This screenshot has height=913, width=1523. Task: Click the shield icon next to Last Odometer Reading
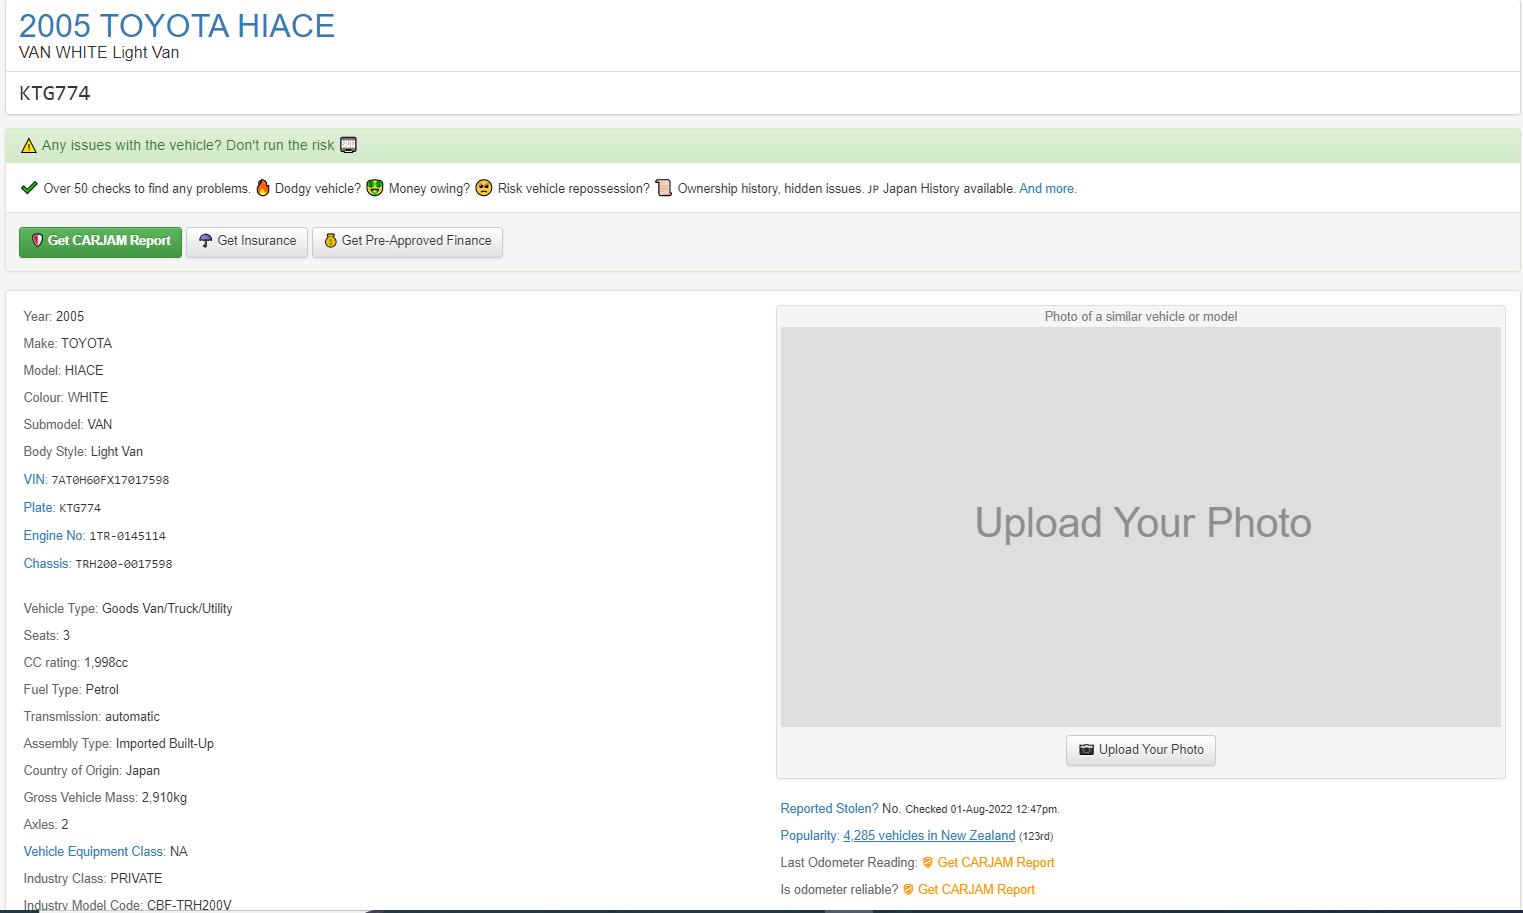pos(928,863)
